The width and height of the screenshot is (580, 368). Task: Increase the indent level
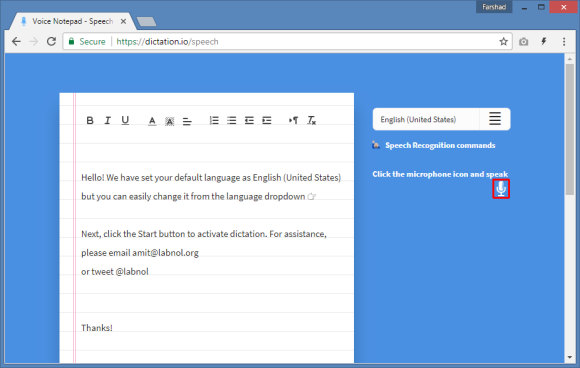click(267, 120)
